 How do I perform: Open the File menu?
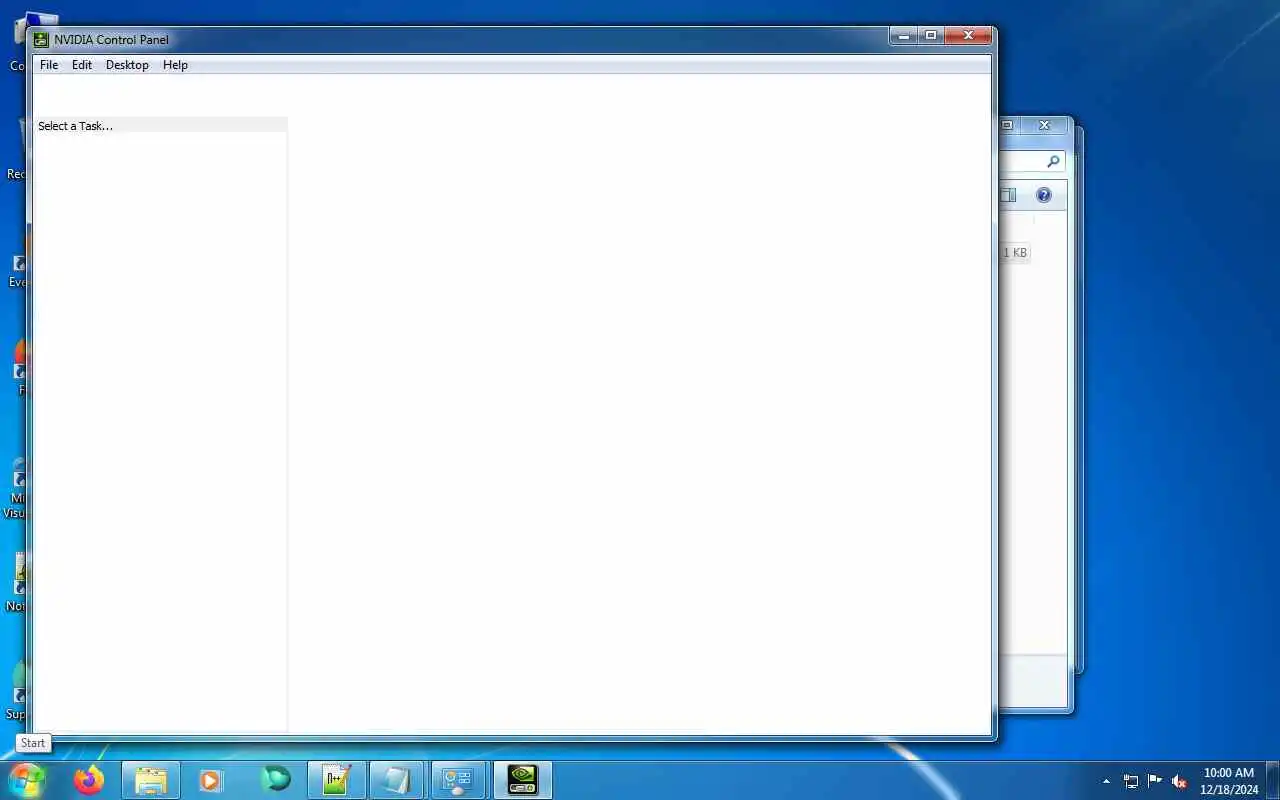tap(49, 65)
